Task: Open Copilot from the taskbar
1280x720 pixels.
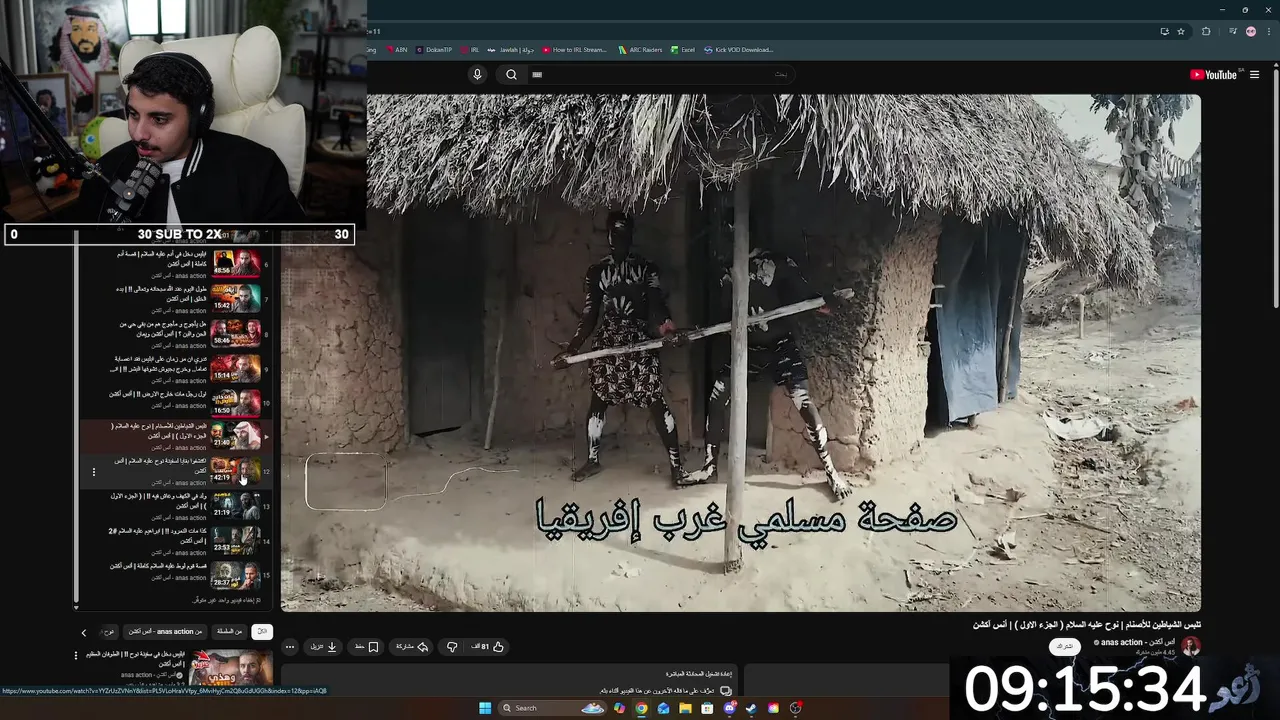Action: tap(619, 708)
